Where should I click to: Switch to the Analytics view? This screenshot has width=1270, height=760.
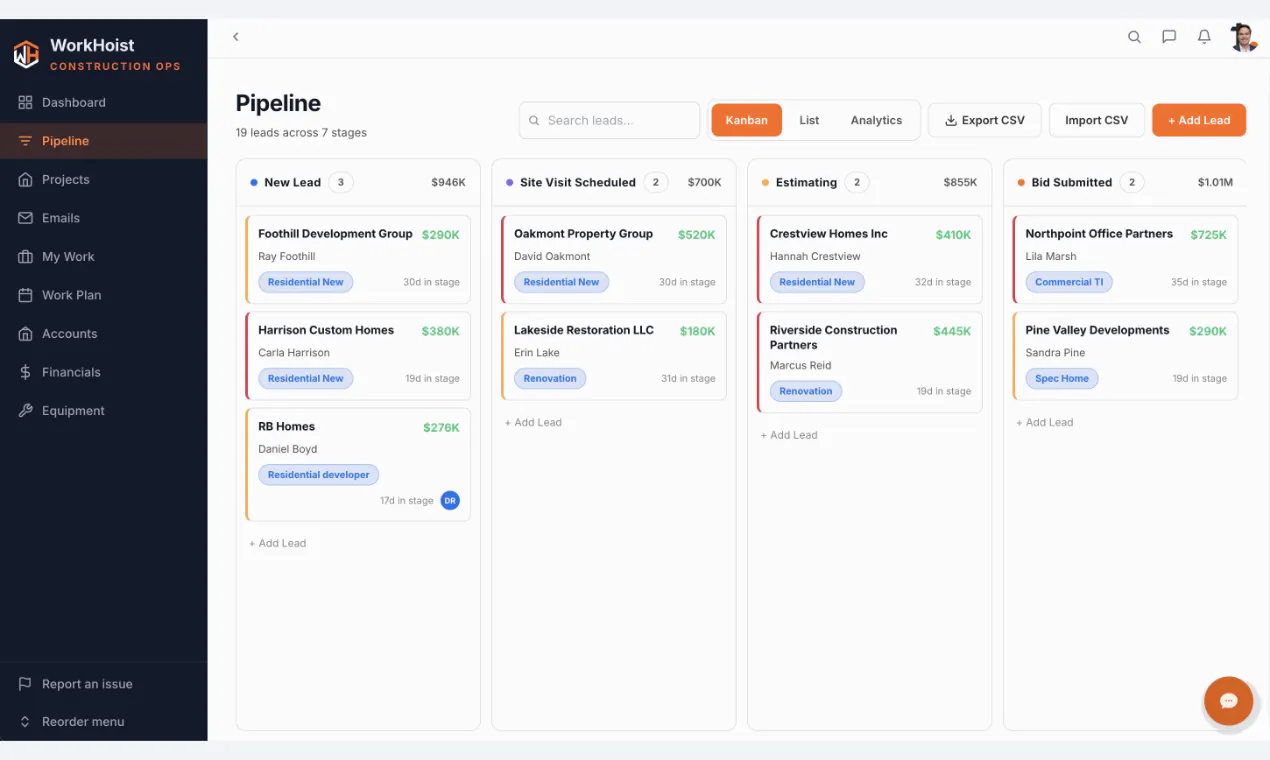click(876, 120)
